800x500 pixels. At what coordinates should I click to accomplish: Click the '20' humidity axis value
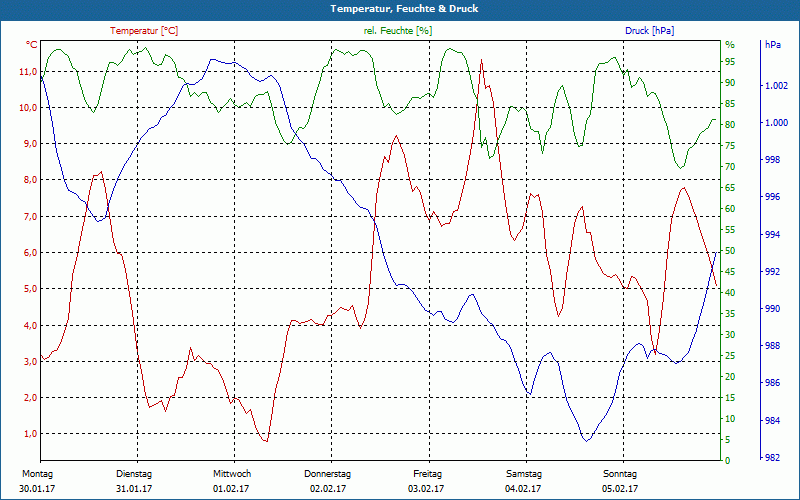pos(730,377)
